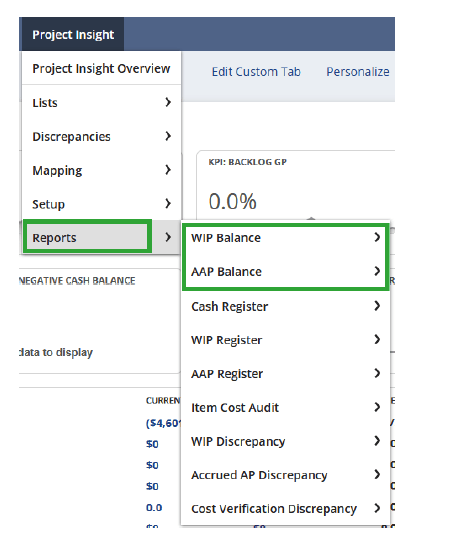Select Project Insight Overview menu item
471x535 pixels.
101,69
